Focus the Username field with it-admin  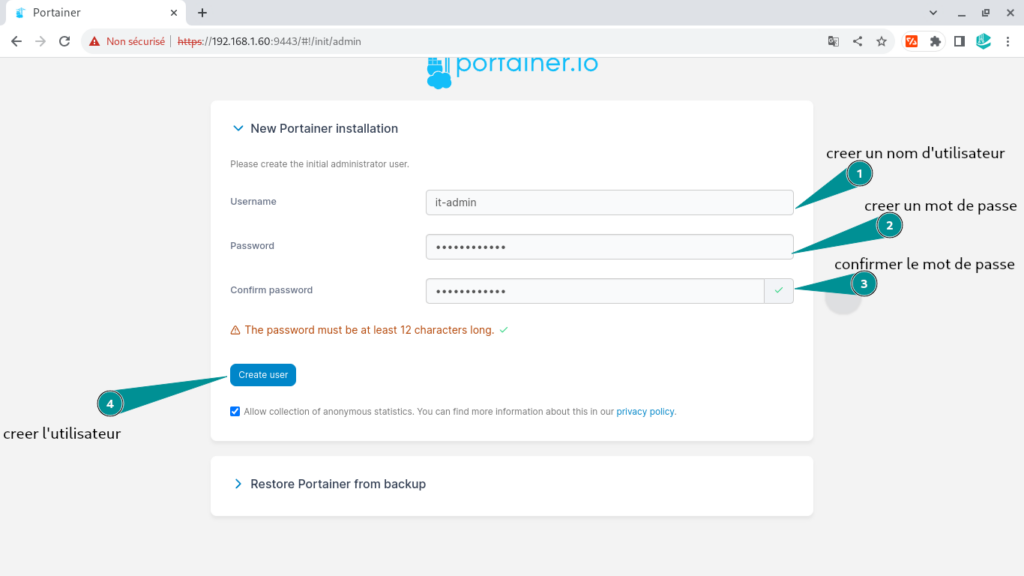(609, 202)
